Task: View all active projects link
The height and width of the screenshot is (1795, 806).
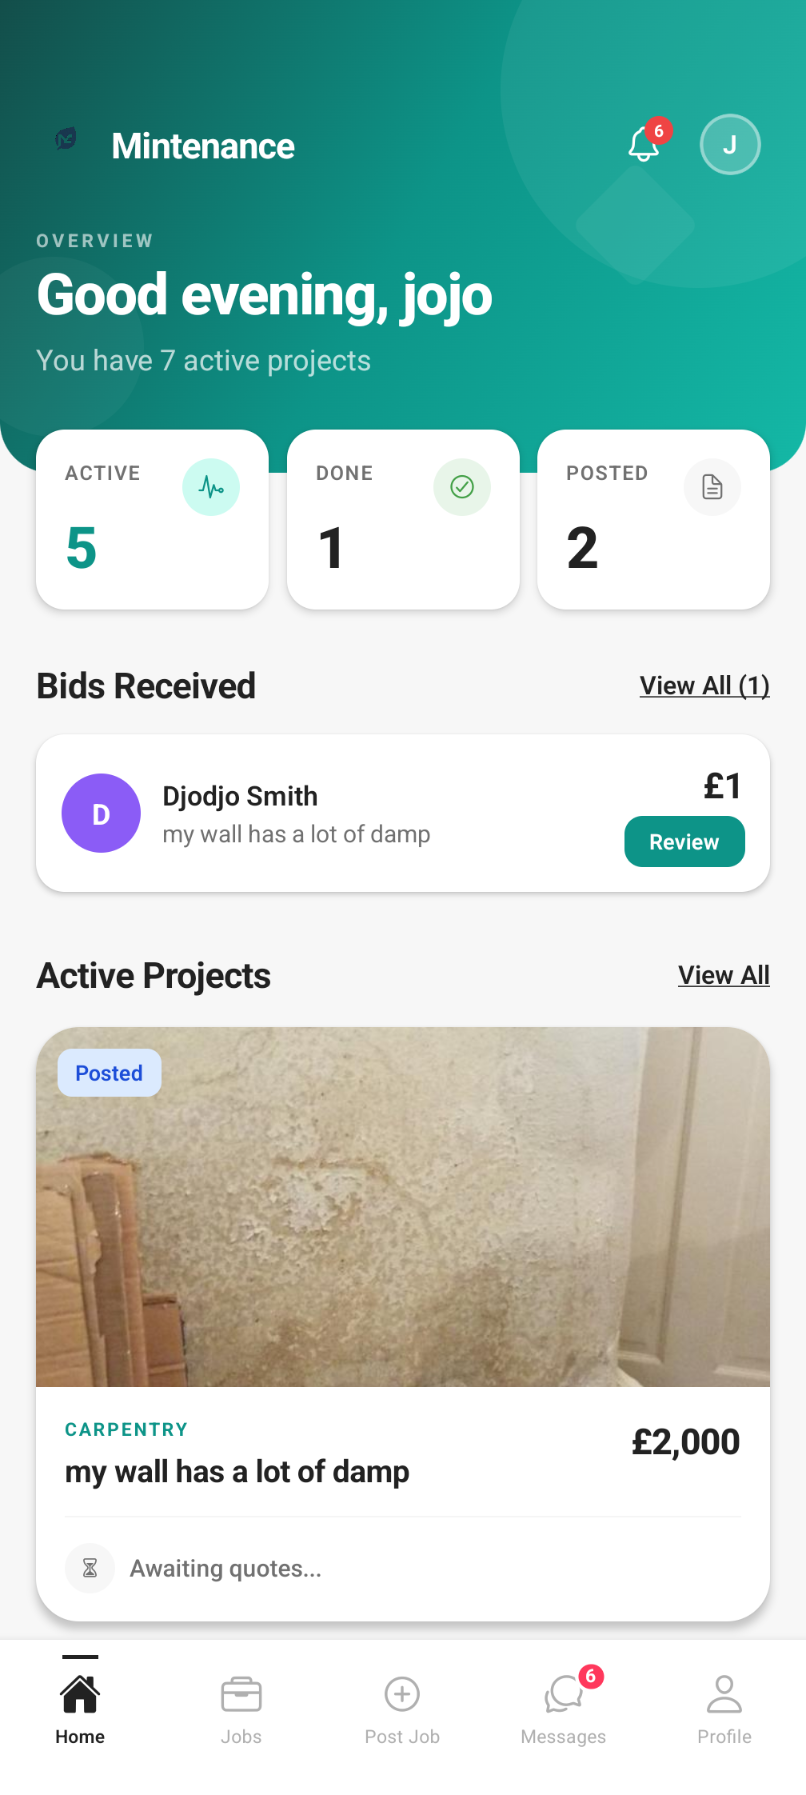Action: [723, 975]
